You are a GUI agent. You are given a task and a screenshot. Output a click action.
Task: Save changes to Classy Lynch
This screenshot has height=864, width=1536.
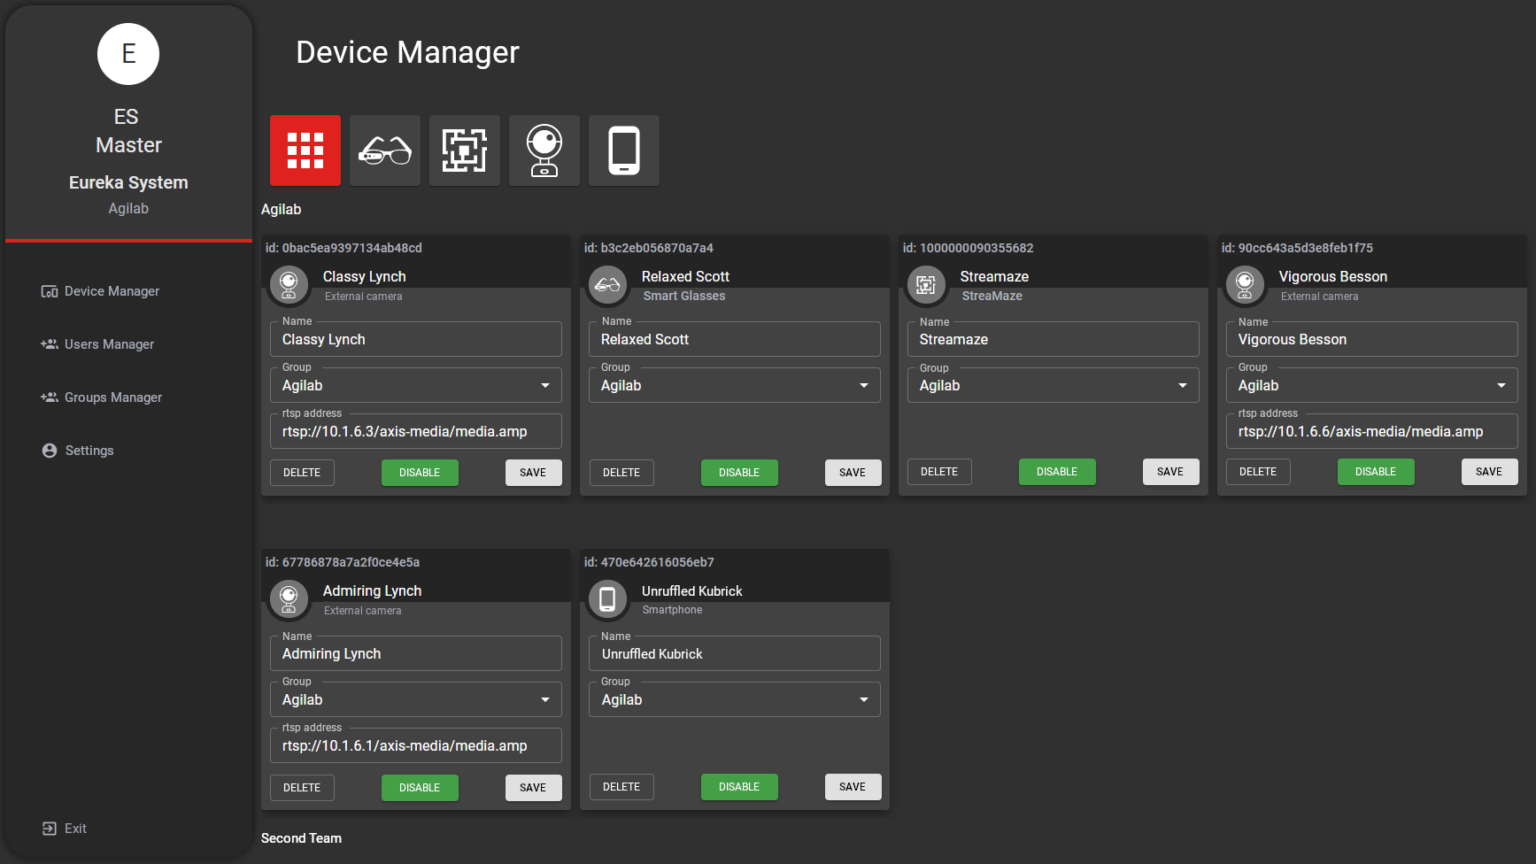tap(533, 472)
